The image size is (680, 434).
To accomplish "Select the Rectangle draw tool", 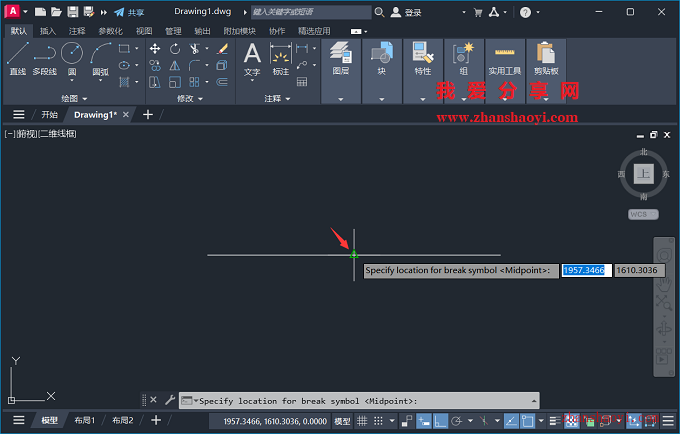I will pos(124,49).
